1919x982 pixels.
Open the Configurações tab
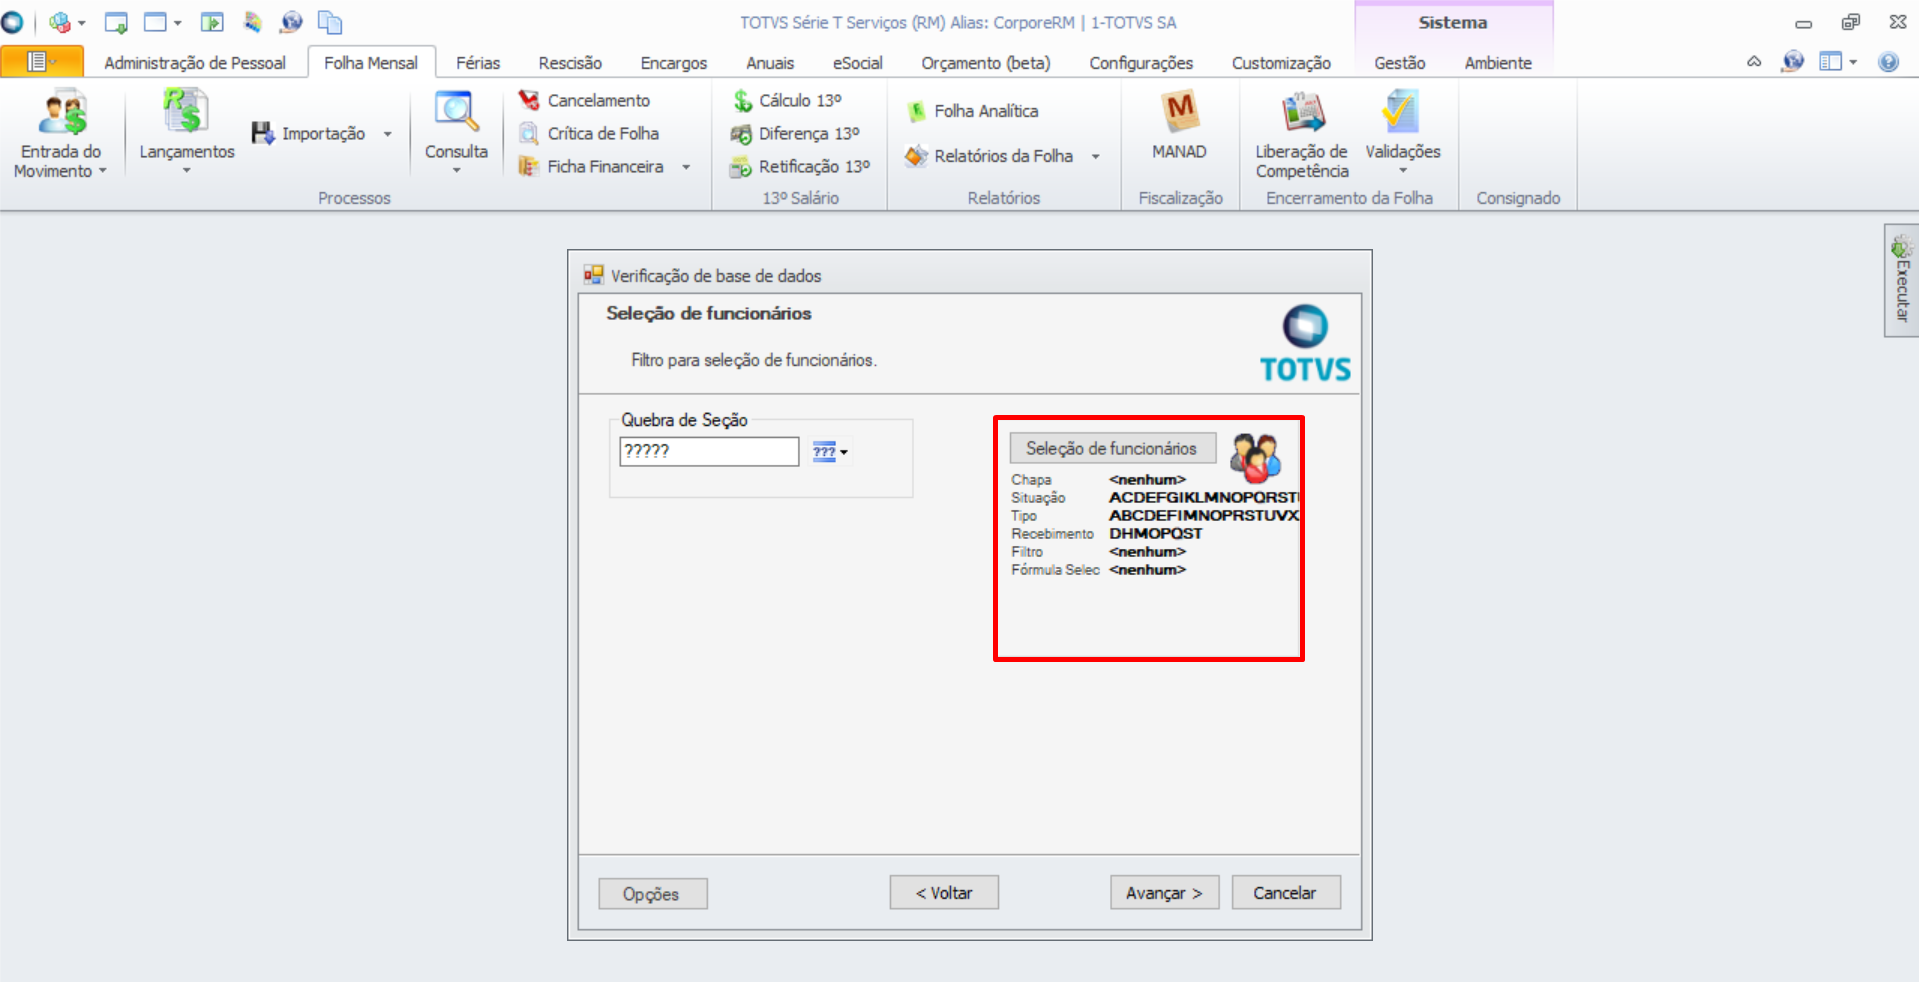click(1141, 63)
